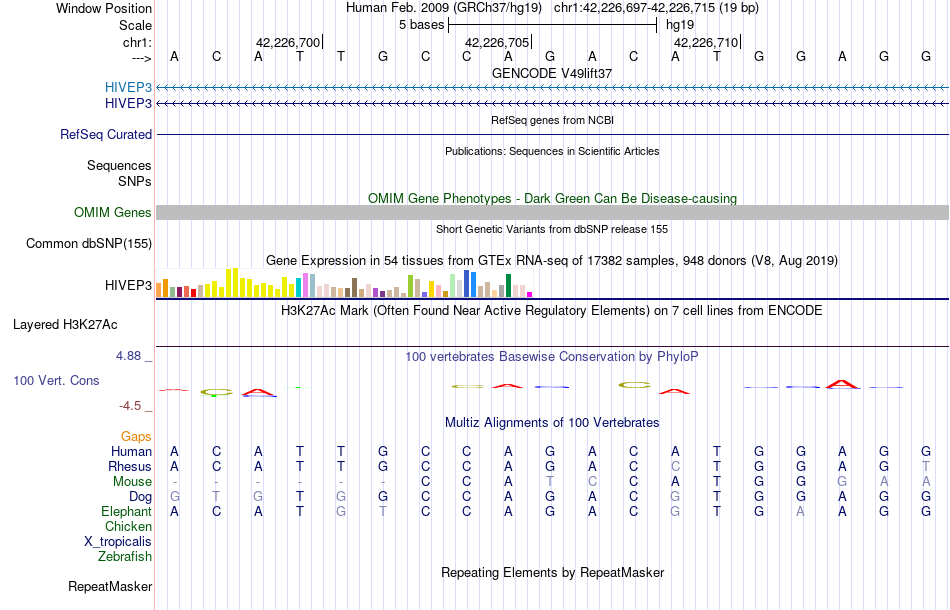This screenshot has width=950, height=610.
Task: Open '100 vertebrates Basewise Conservation by PhyloP' title
Action: [552, 356]
